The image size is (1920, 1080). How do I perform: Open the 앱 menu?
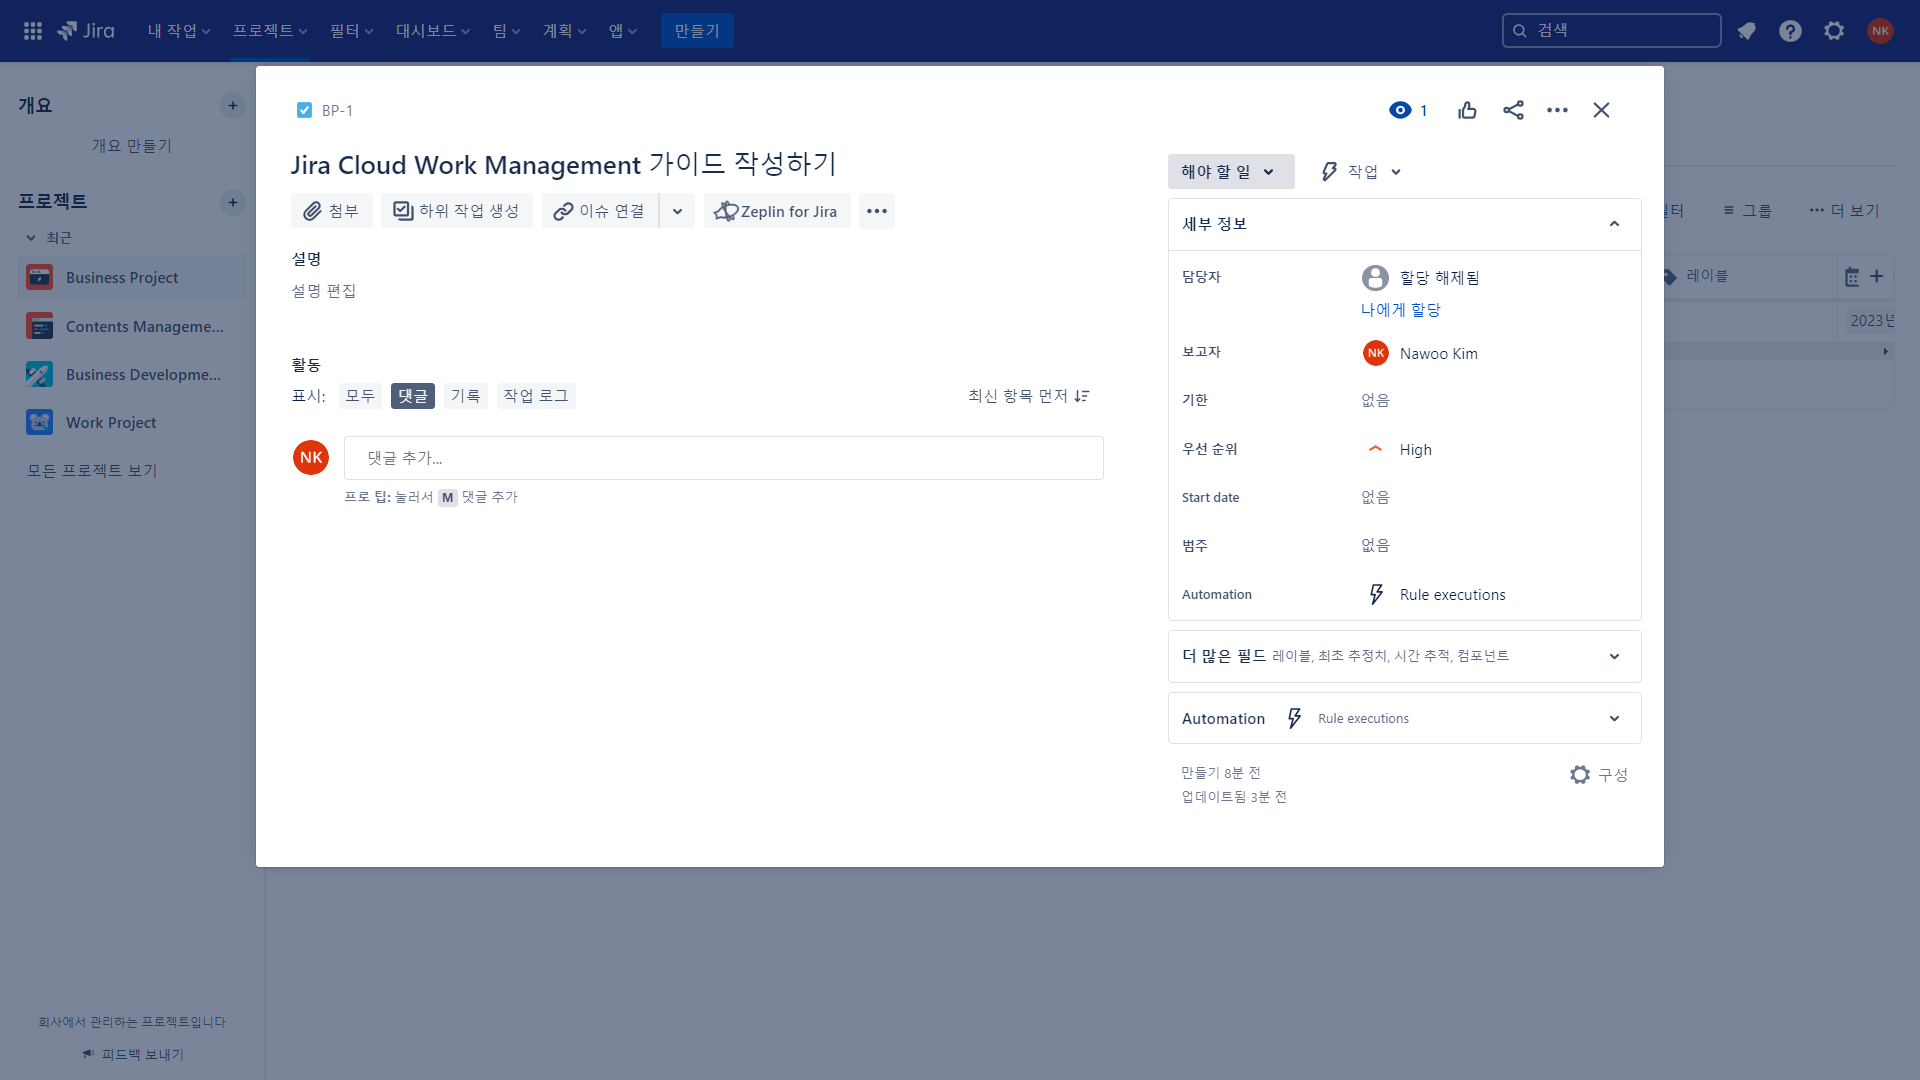point(623,31)
